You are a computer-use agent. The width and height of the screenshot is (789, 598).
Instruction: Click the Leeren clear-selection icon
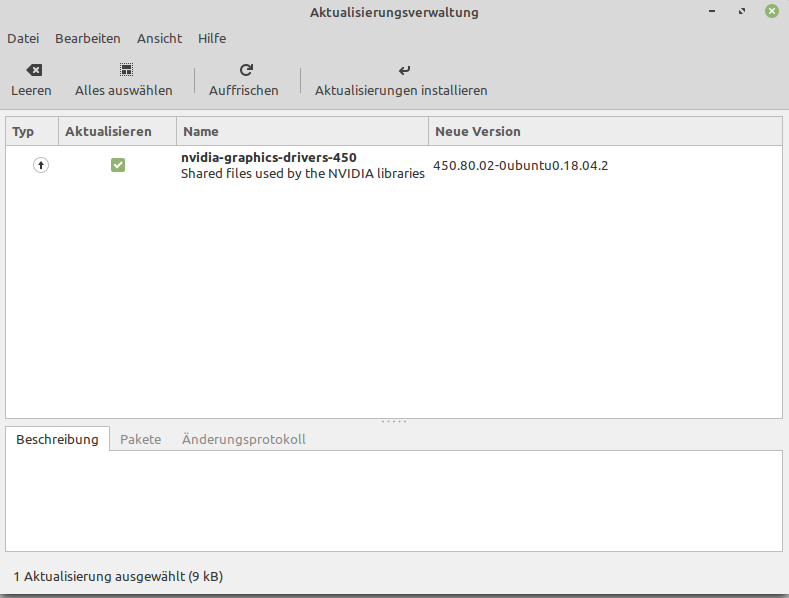tap(34, 70)
